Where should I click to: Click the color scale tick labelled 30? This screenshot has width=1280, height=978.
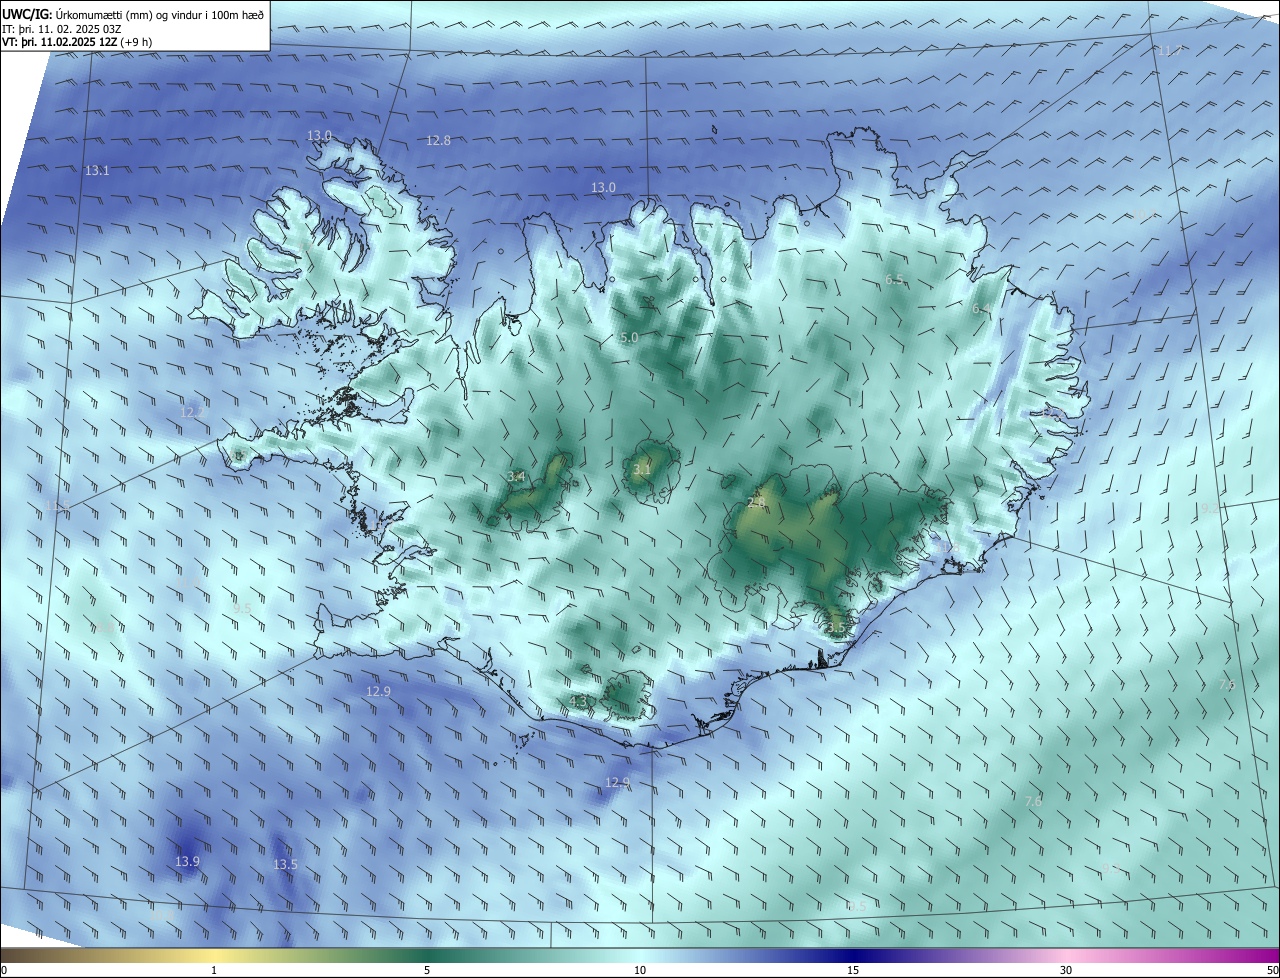click(1066, 970)
